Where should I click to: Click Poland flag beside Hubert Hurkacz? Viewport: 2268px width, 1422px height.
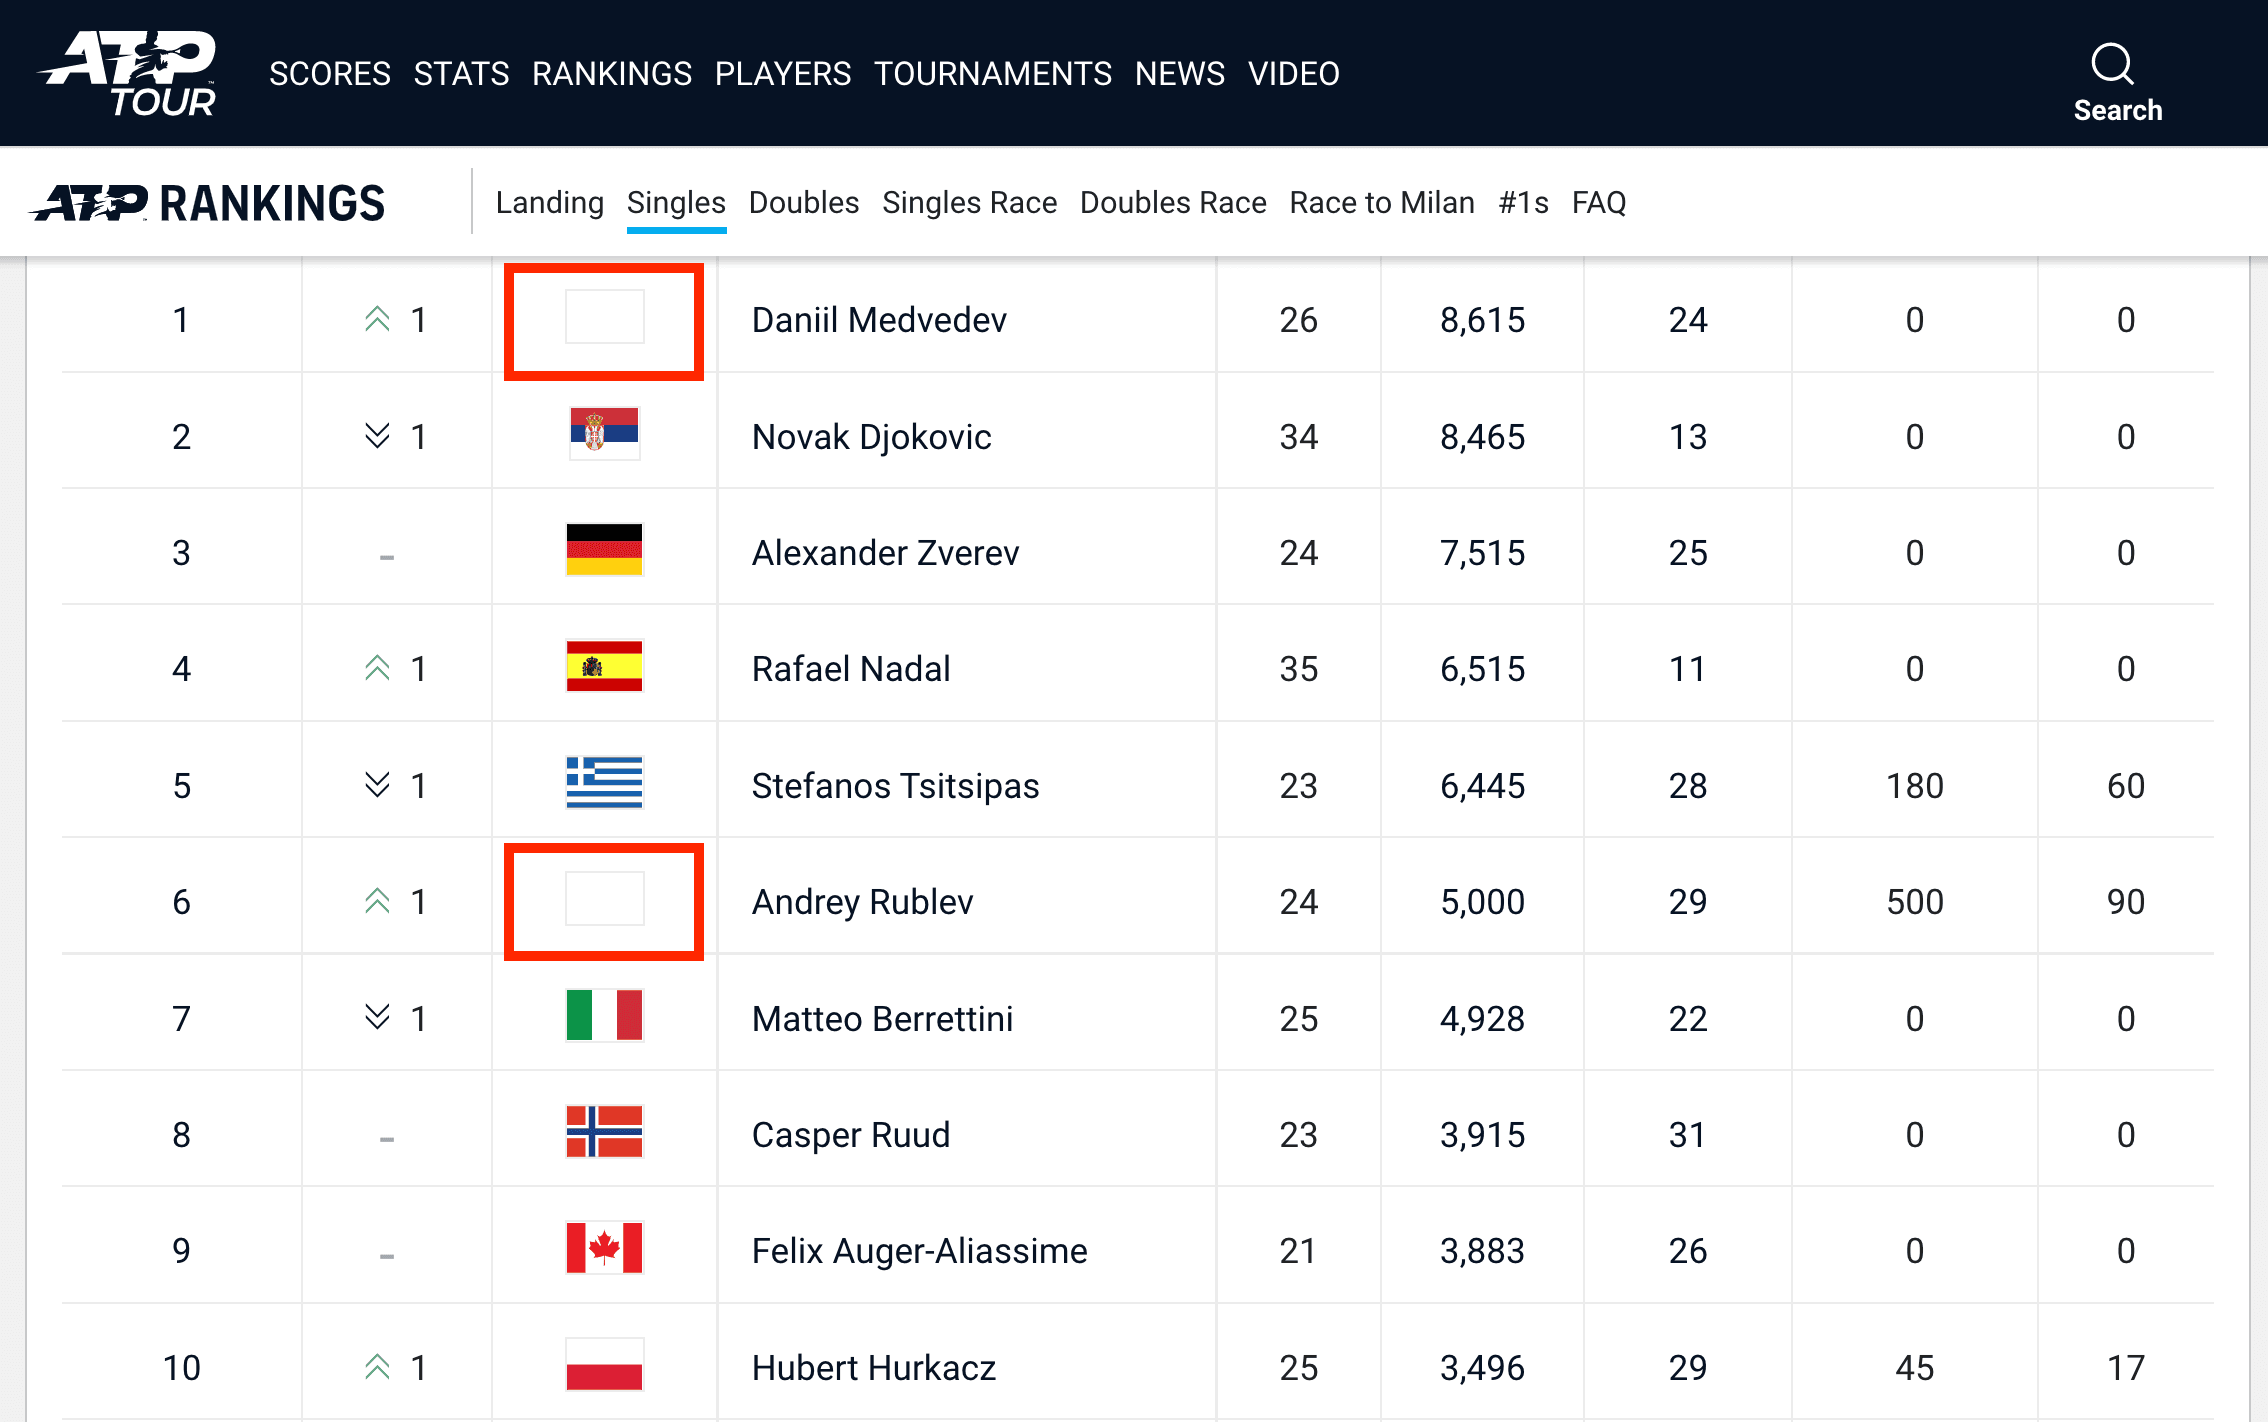[x=604, y=1364]
